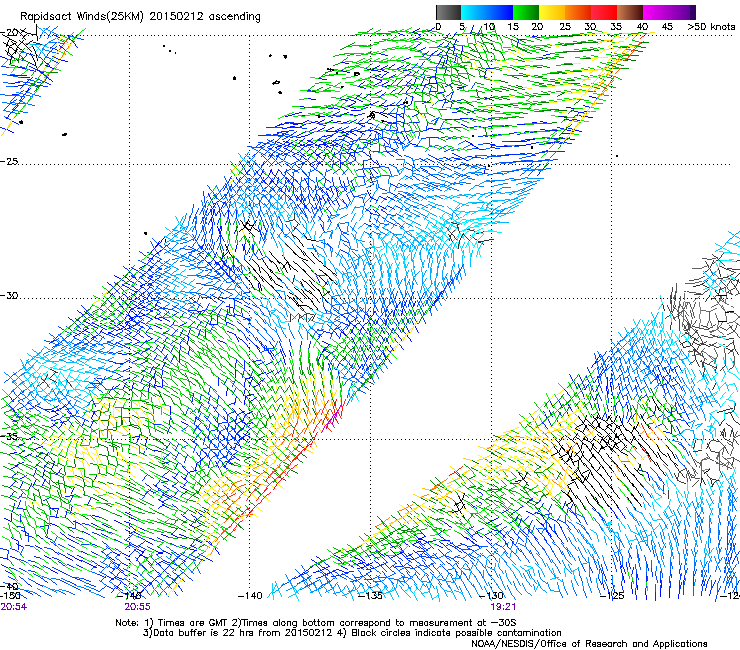Click the '>50 knots' legend label

point(711,26)
